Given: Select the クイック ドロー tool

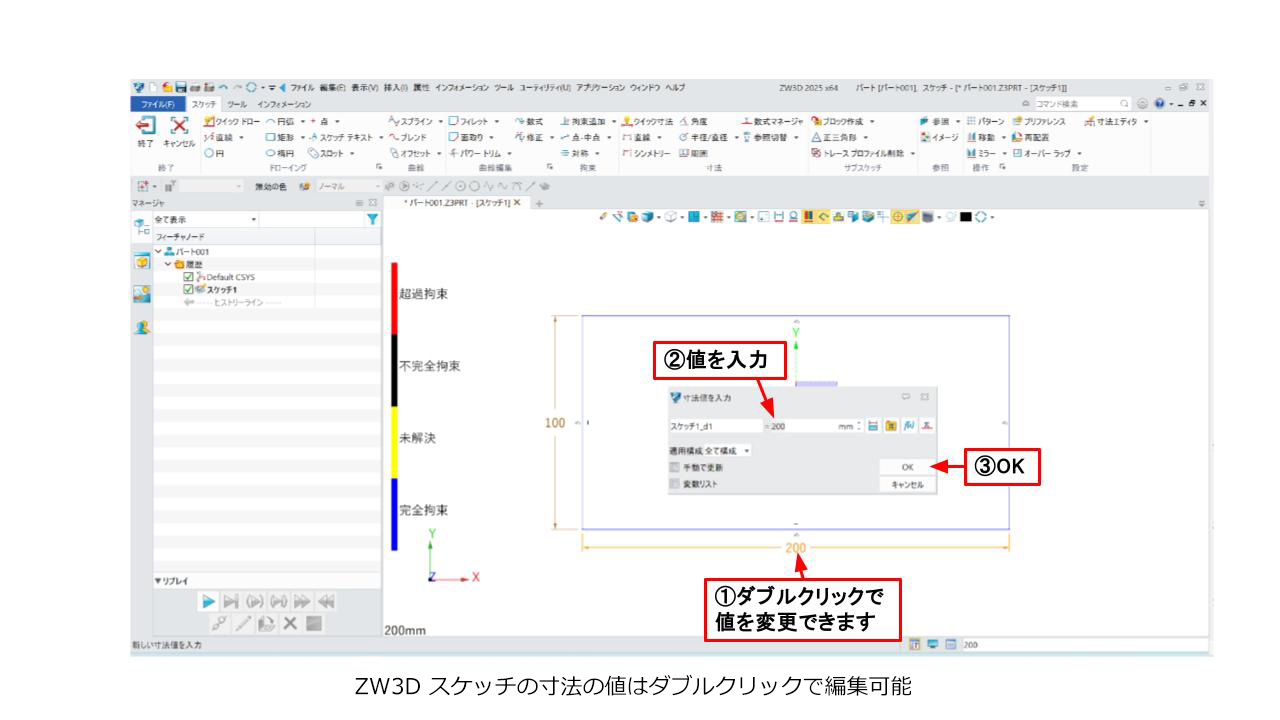Looking at the screenshot, I should 230,121.
